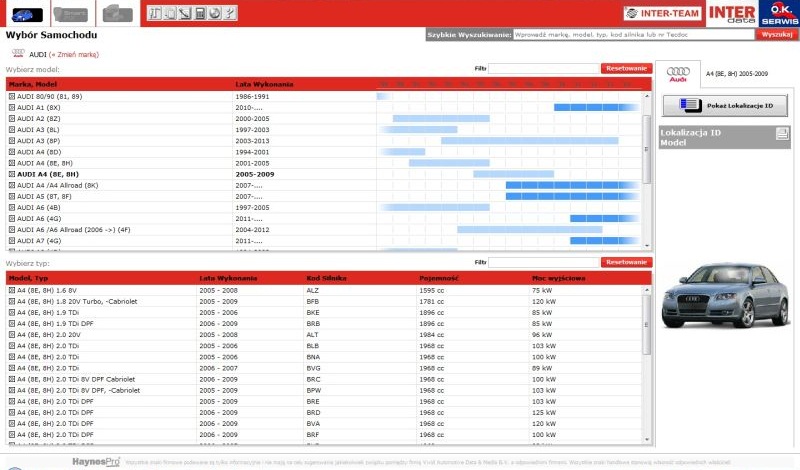800x470 pixels.
Task: Click Zmień markę link
Action: (74, 55)
